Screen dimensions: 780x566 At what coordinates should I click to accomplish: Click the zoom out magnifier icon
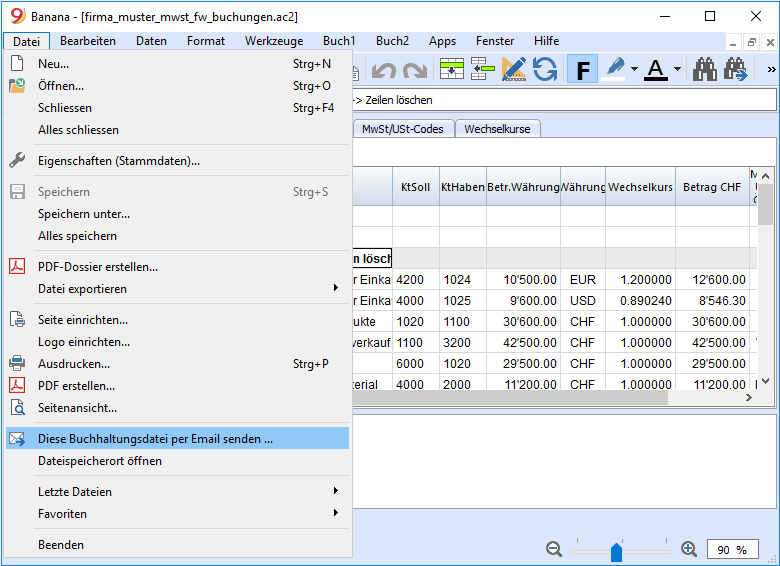[554, 549]
